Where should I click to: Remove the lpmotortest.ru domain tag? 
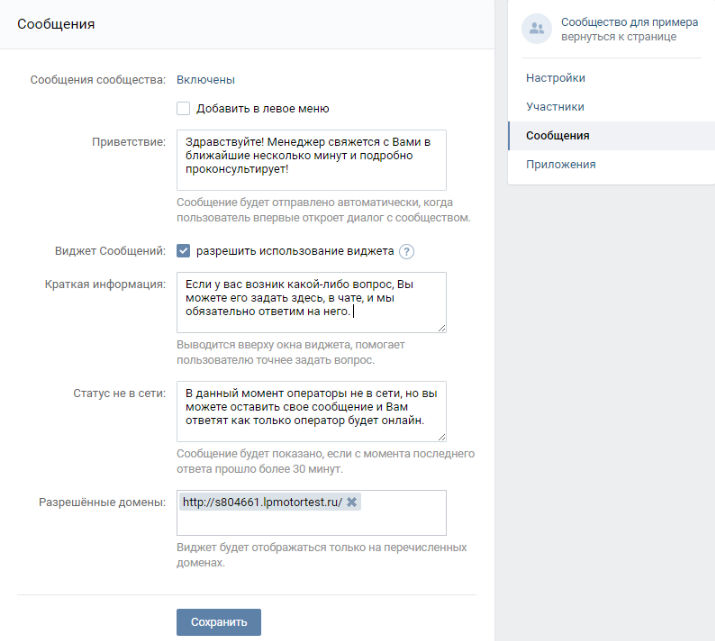click(x=352, y=502)
